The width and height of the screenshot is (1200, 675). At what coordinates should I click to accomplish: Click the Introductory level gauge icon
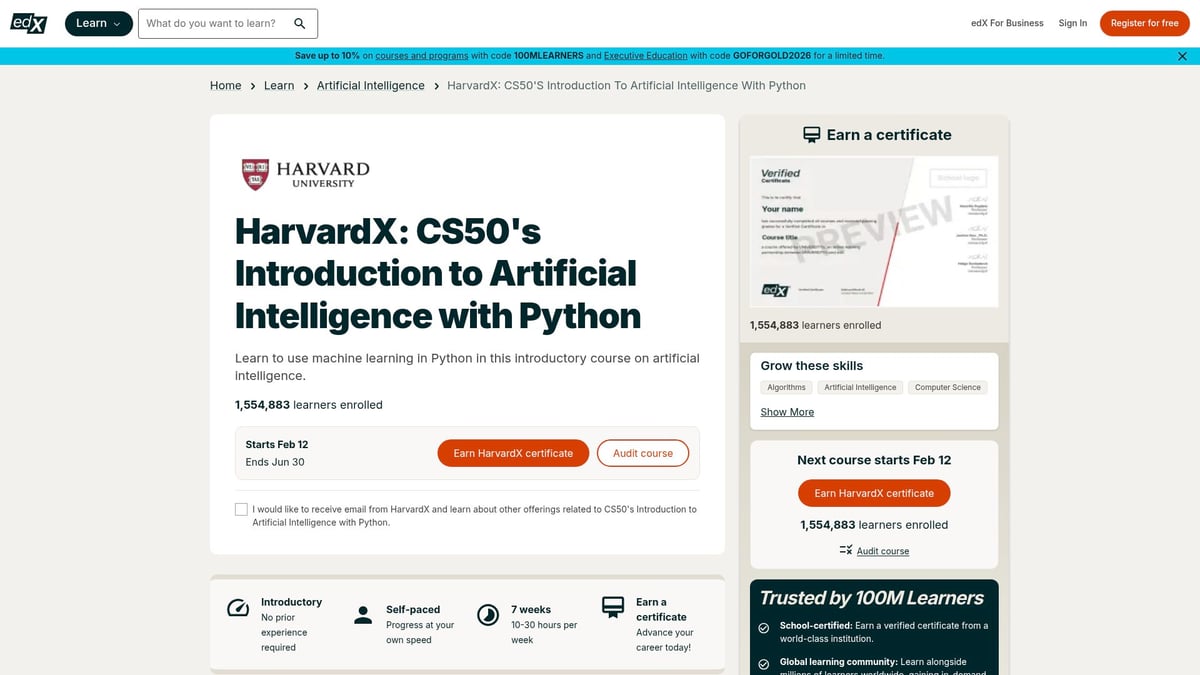[238, 608]
